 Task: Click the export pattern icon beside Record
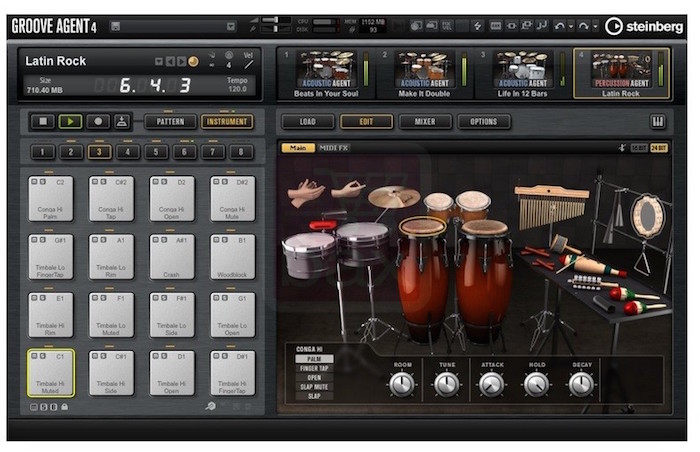click(x=121, y=121)
